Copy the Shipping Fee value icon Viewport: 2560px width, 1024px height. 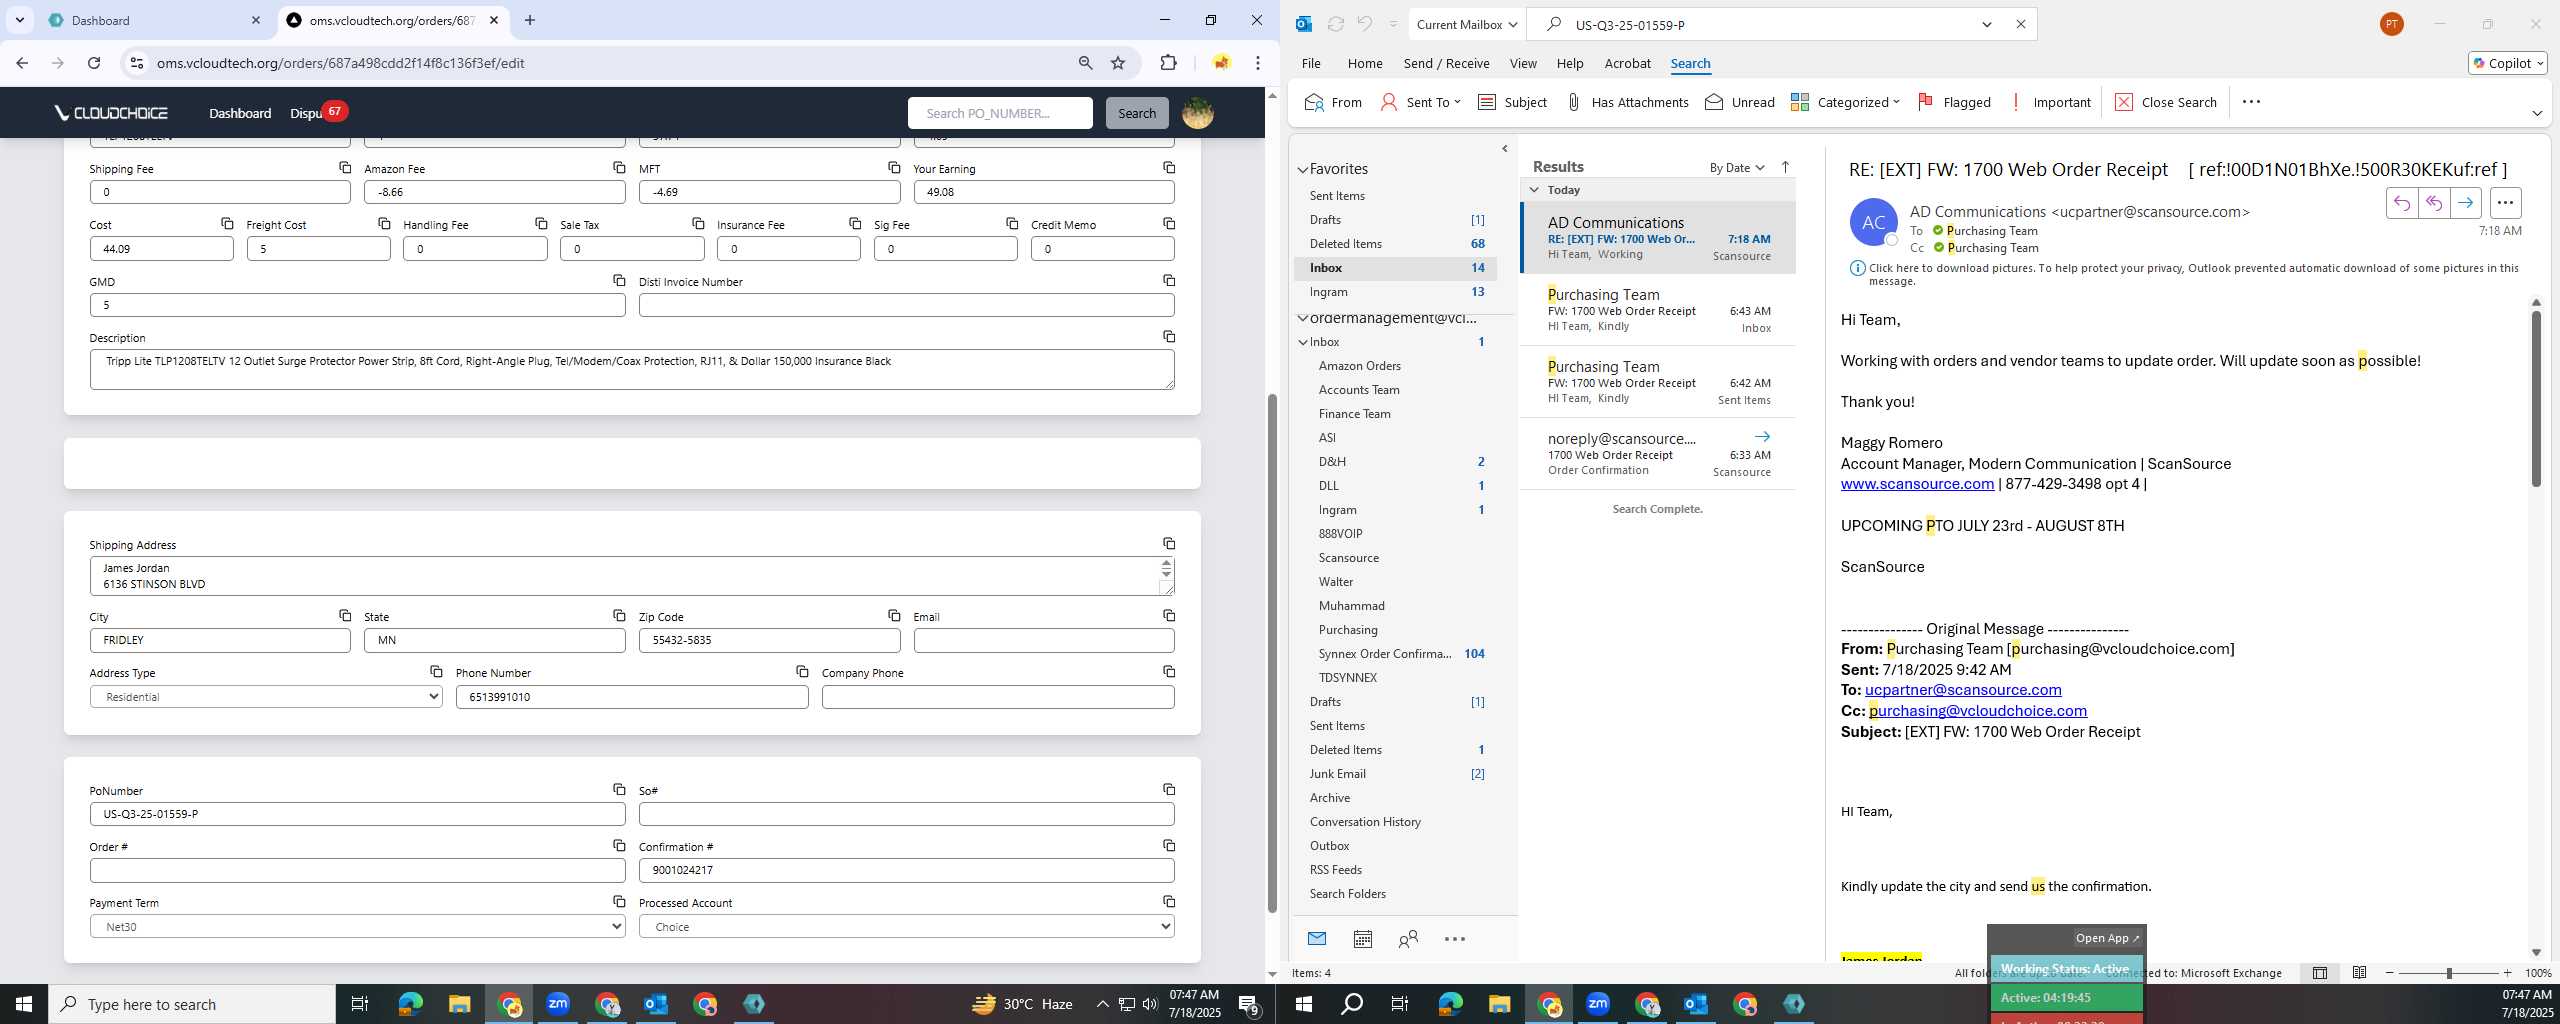345,168
